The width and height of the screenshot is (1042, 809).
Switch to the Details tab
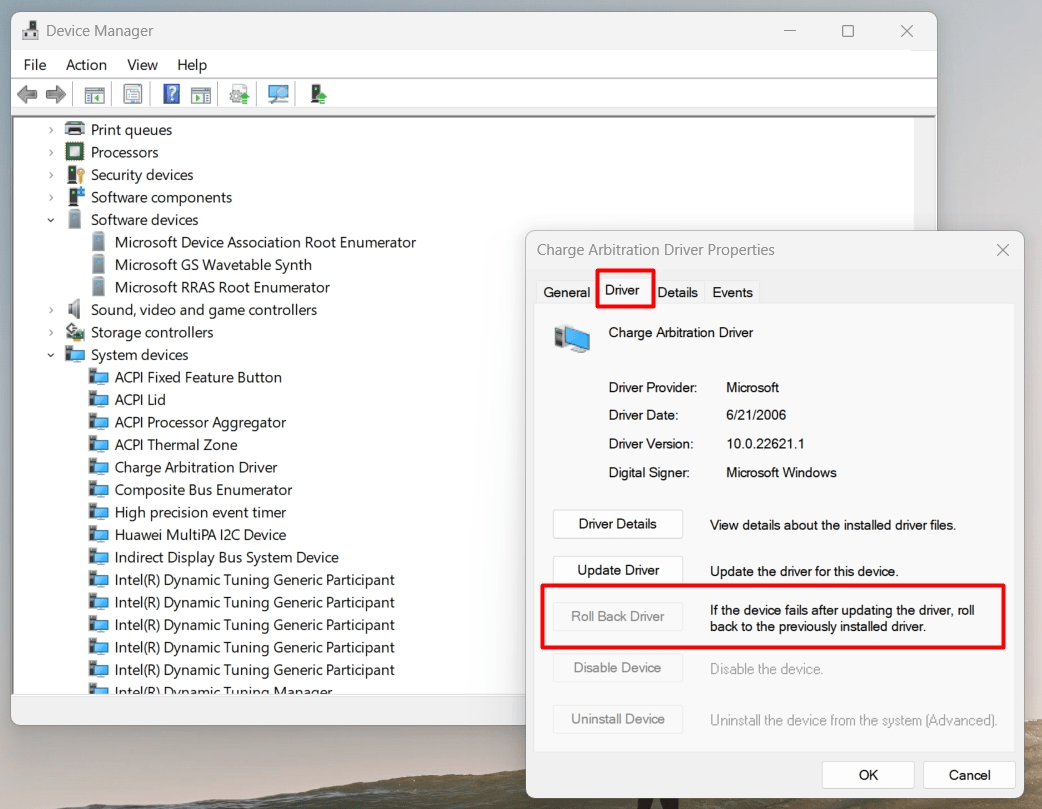(x=678, y=292)
